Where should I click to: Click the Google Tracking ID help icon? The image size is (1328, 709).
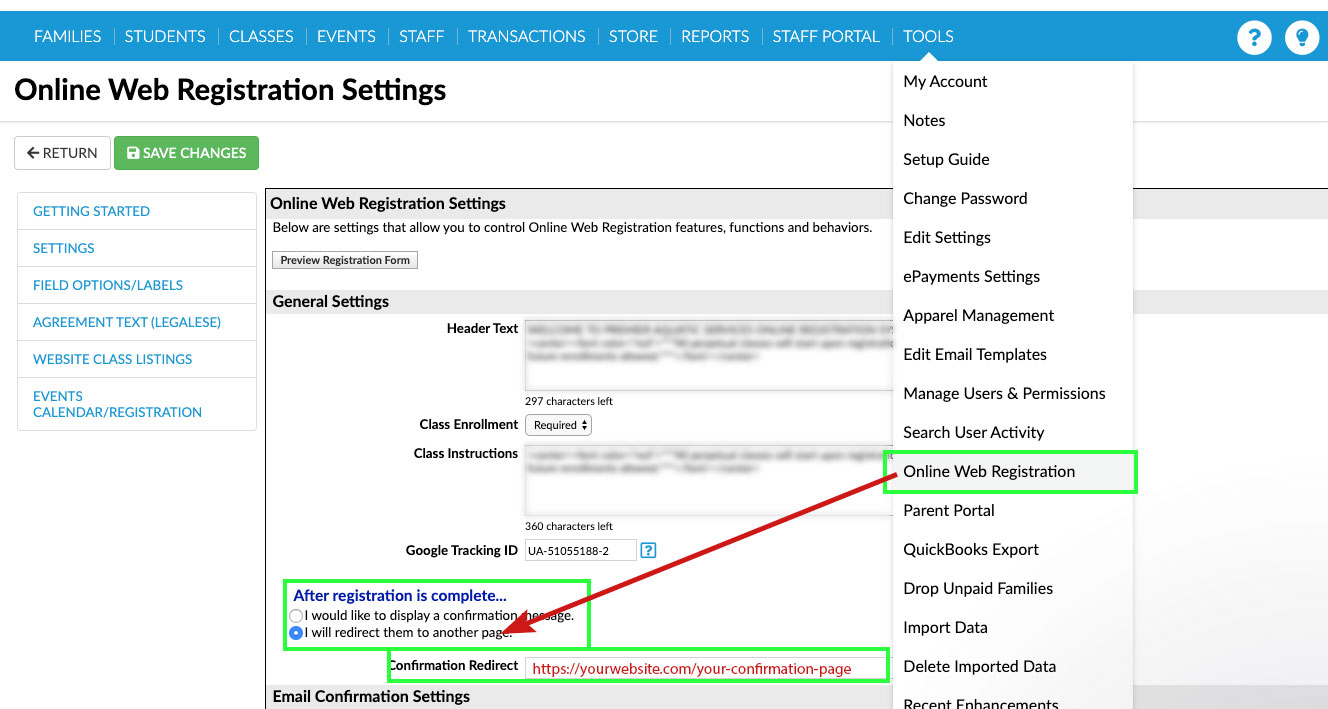(x=648, y=550)
